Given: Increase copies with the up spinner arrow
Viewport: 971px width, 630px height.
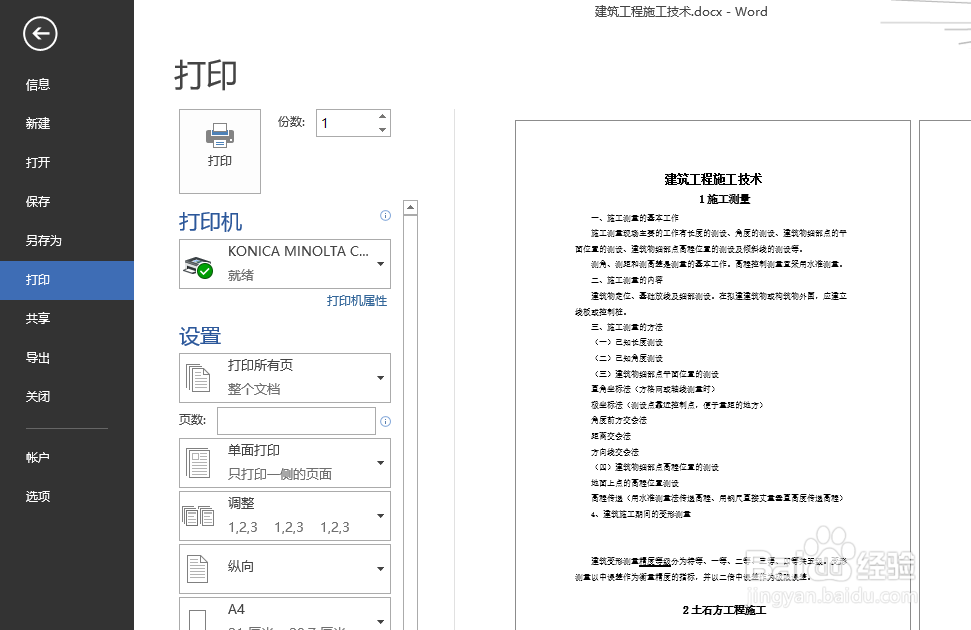Looking at the screenshot, I should [x=383, y=116].
